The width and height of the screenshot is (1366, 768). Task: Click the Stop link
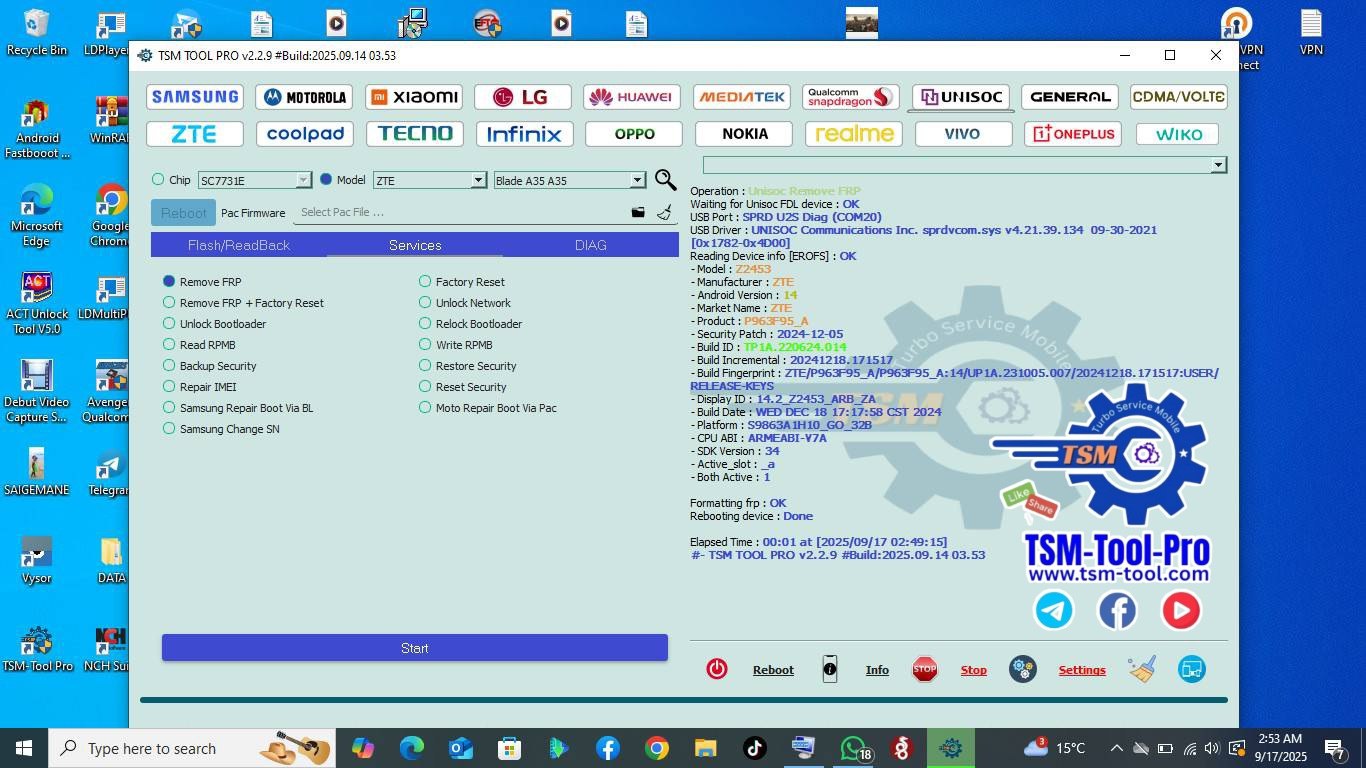[974, 670]
